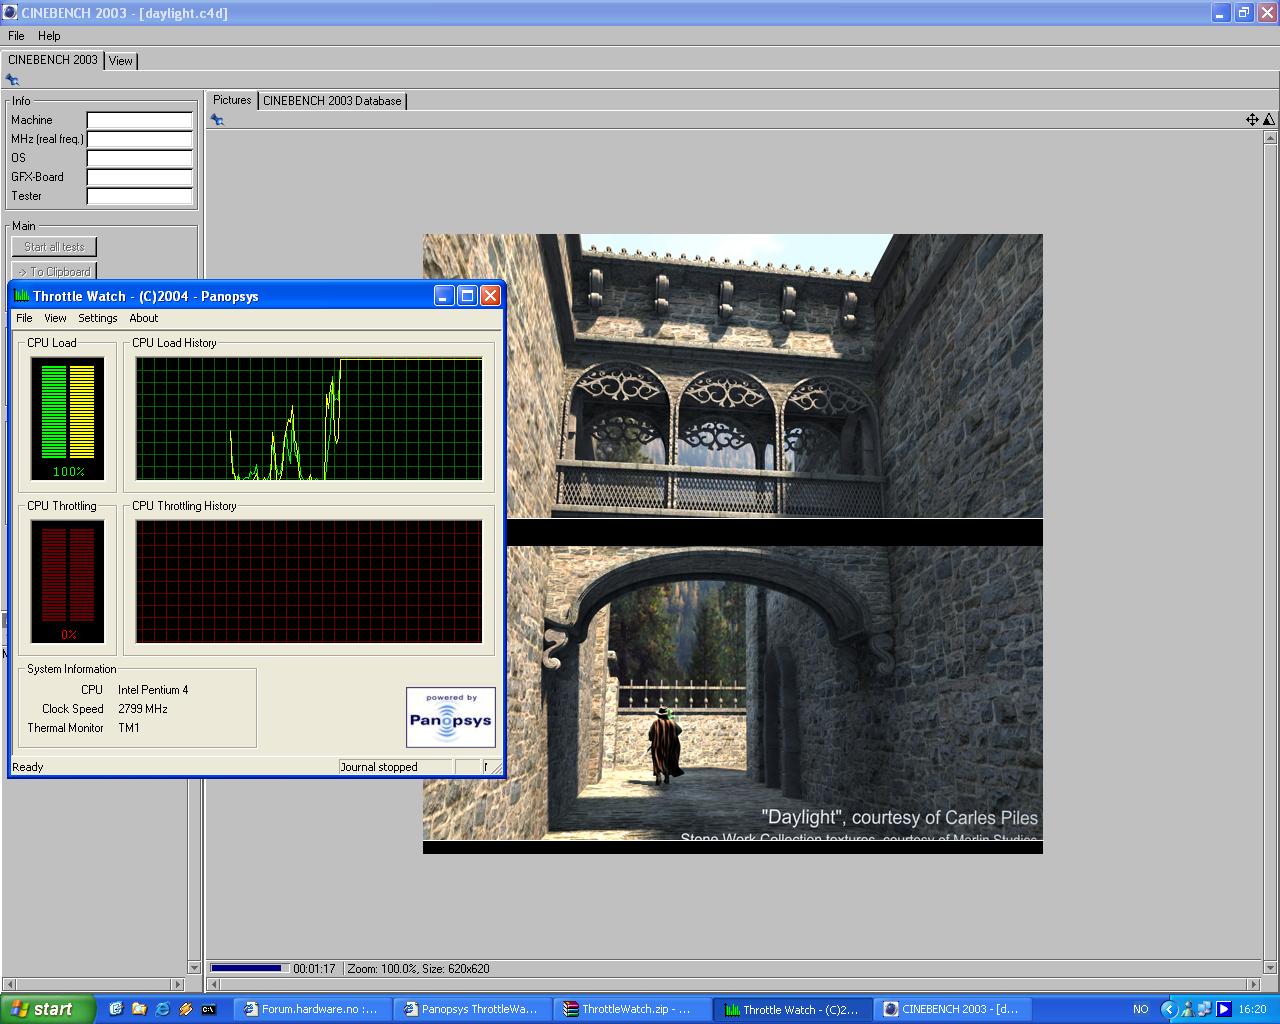Switch to Forum.hardware.no taskbar window

pyautogui.click(x=313, y=1009)
